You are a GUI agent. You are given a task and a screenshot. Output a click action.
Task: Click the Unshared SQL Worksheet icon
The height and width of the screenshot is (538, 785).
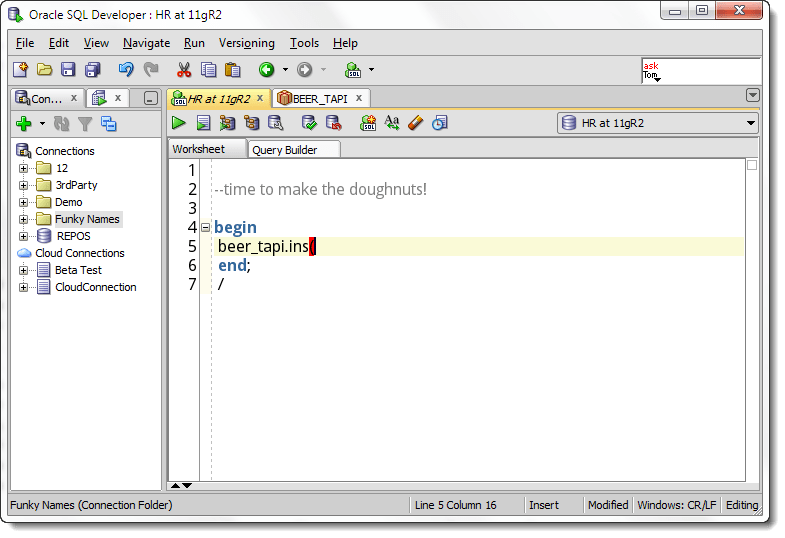(368, 123)
